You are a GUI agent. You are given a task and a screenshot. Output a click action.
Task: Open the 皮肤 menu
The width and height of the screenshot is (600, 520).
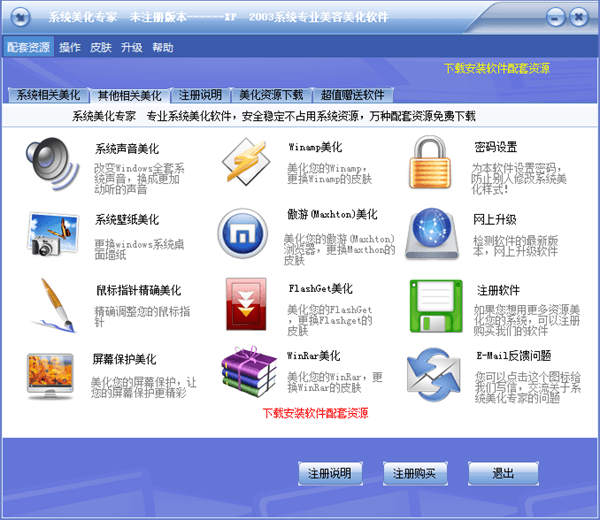click(x=101, y=47)
